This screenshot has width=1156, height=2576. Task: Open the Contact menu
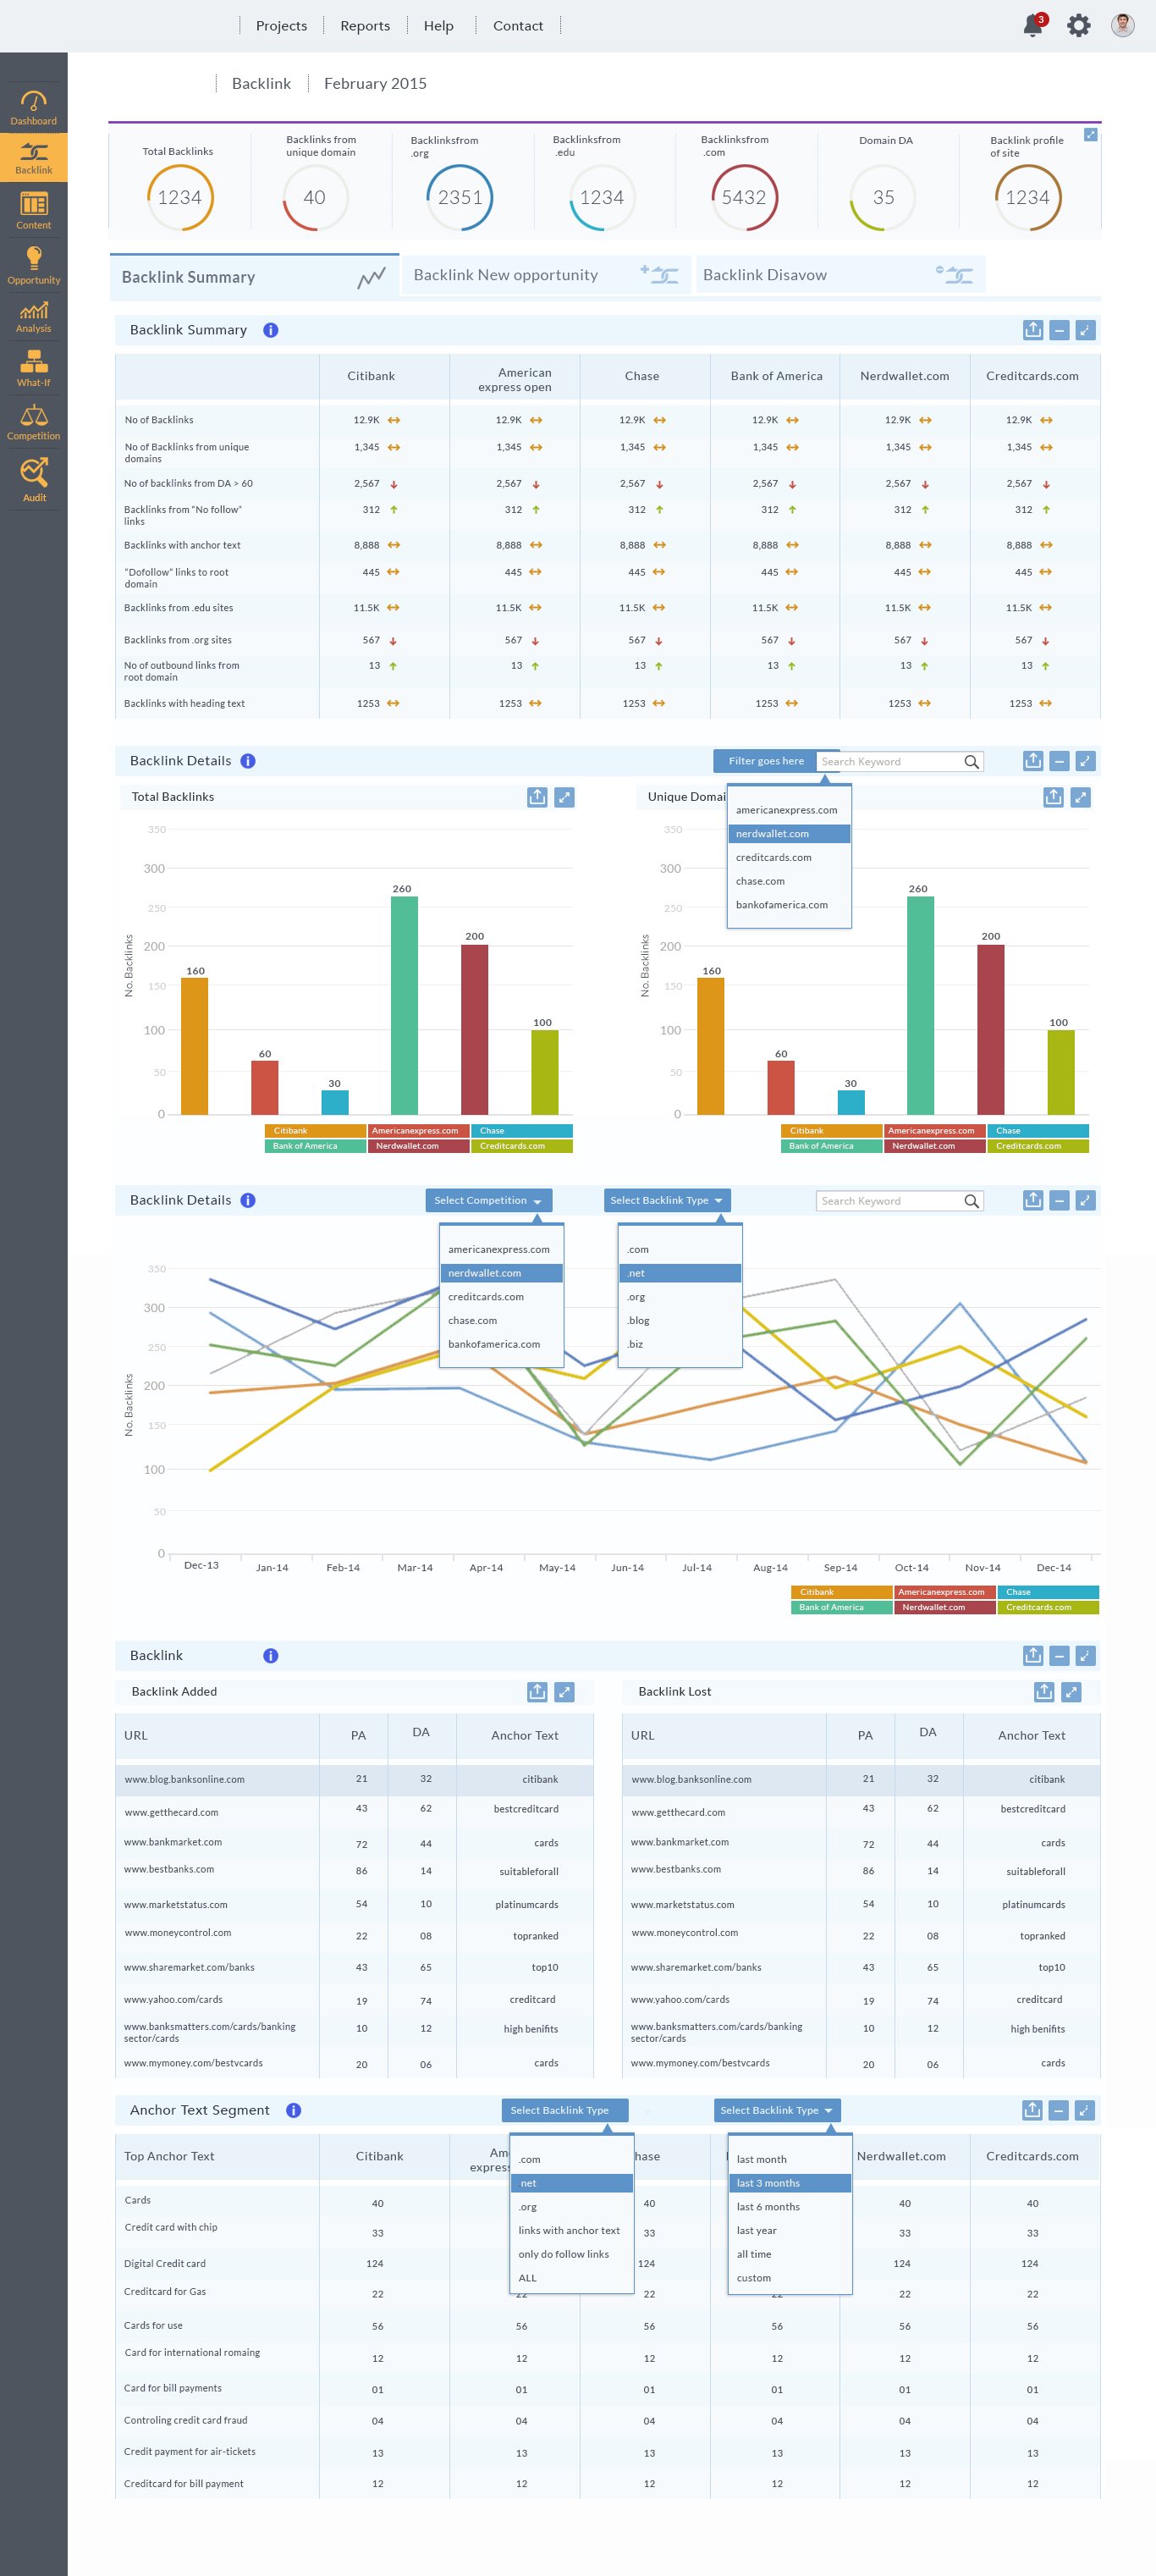(x=518, y=26)
